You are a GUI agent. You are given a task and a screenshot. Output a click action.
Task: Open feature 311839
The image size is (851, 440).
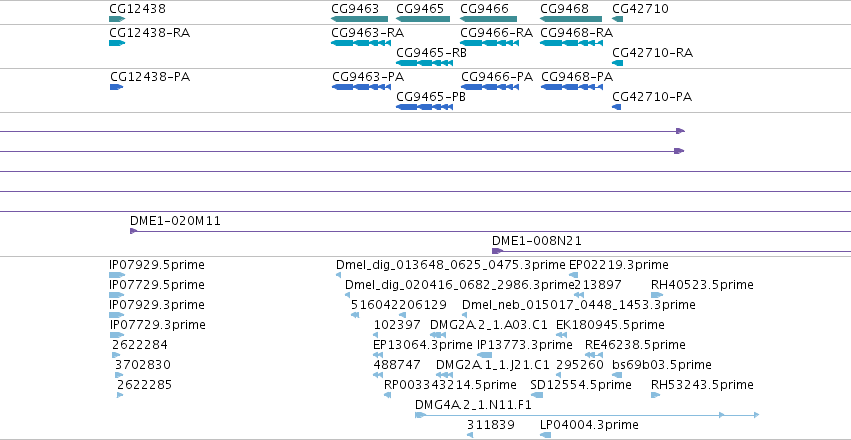pos(491,425)
